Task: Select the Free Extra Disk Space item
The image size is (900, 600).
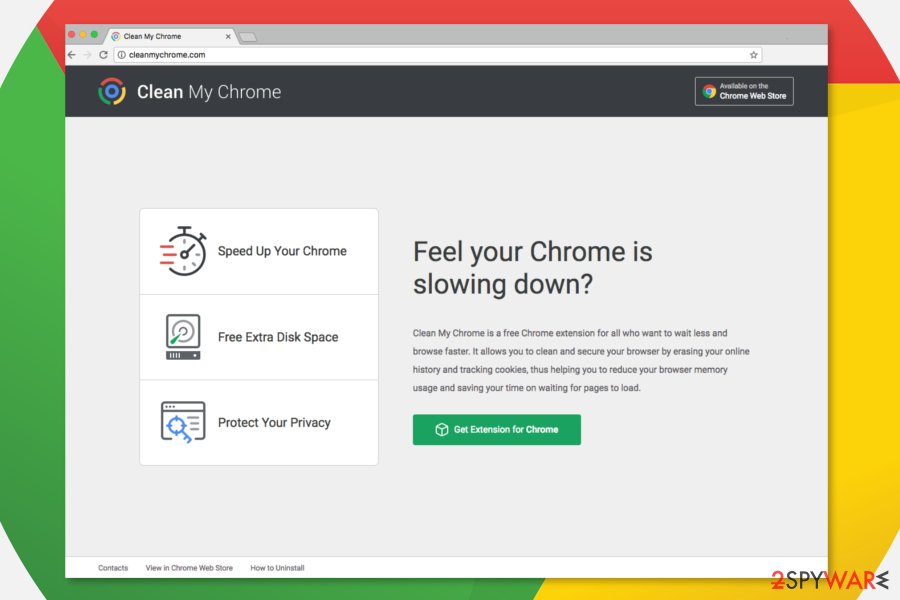Action: click(259, 337)
